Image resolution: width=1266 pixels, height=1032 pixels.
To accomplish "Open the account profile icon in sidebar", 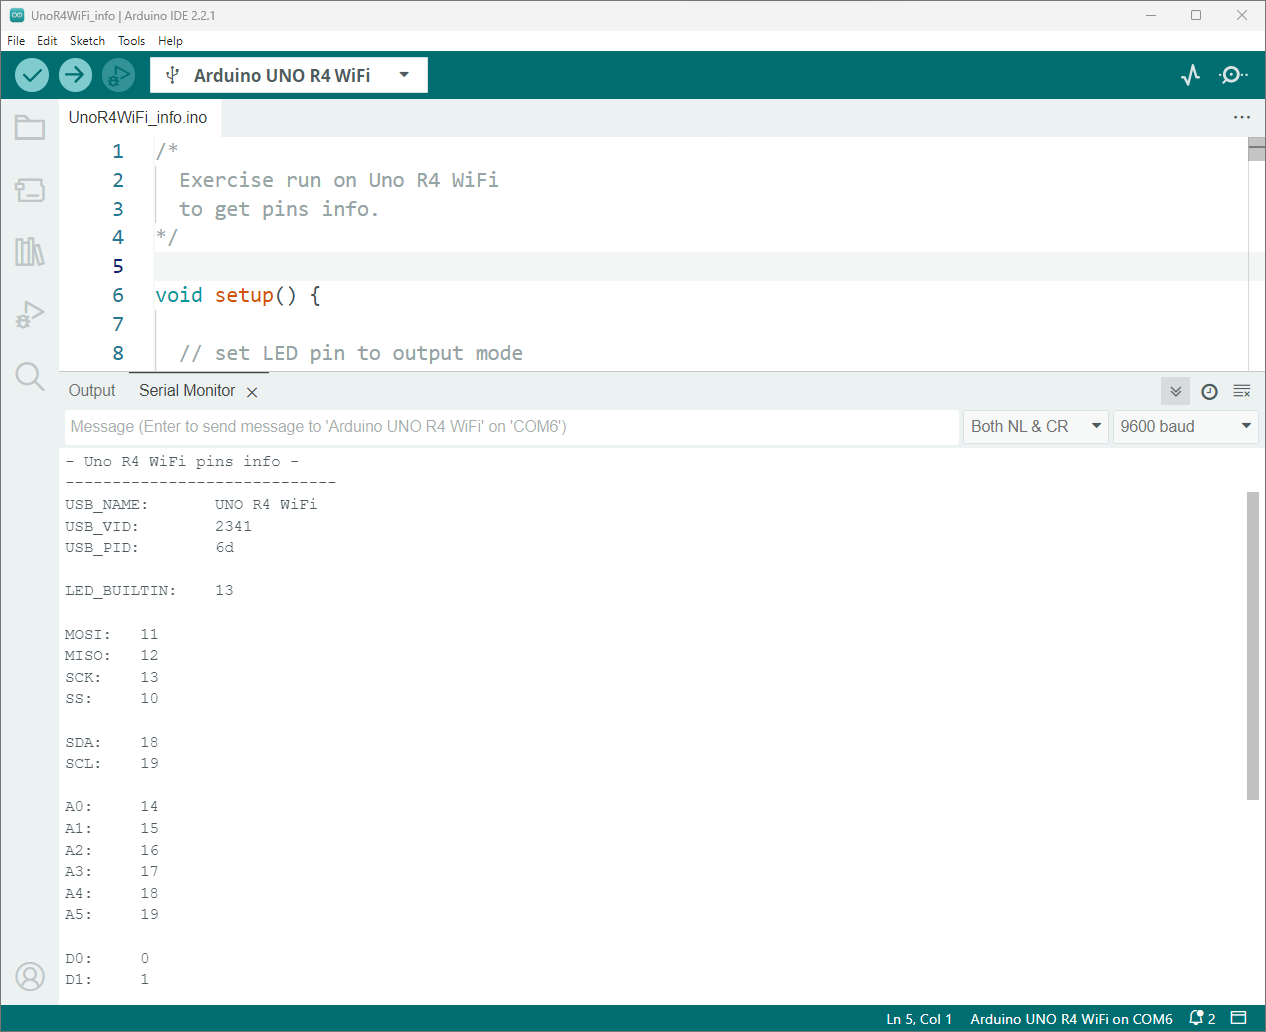I will coord(30,976).
